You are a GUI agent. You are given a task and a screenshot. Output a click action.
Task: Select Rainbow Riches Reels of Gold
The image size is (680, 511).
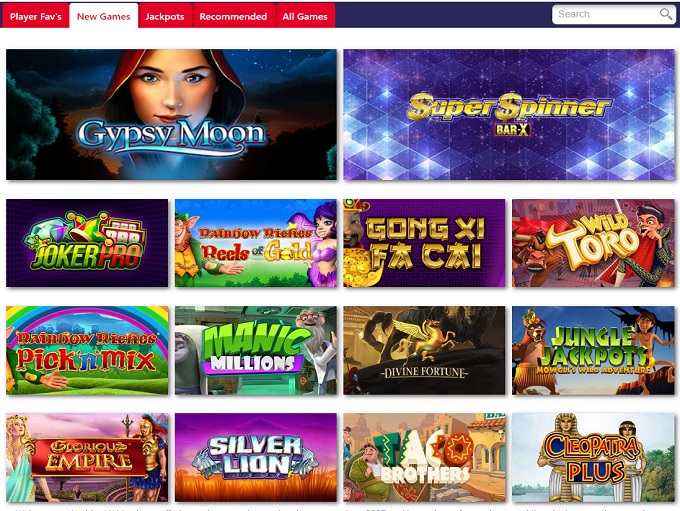click(x=255, y=243)
